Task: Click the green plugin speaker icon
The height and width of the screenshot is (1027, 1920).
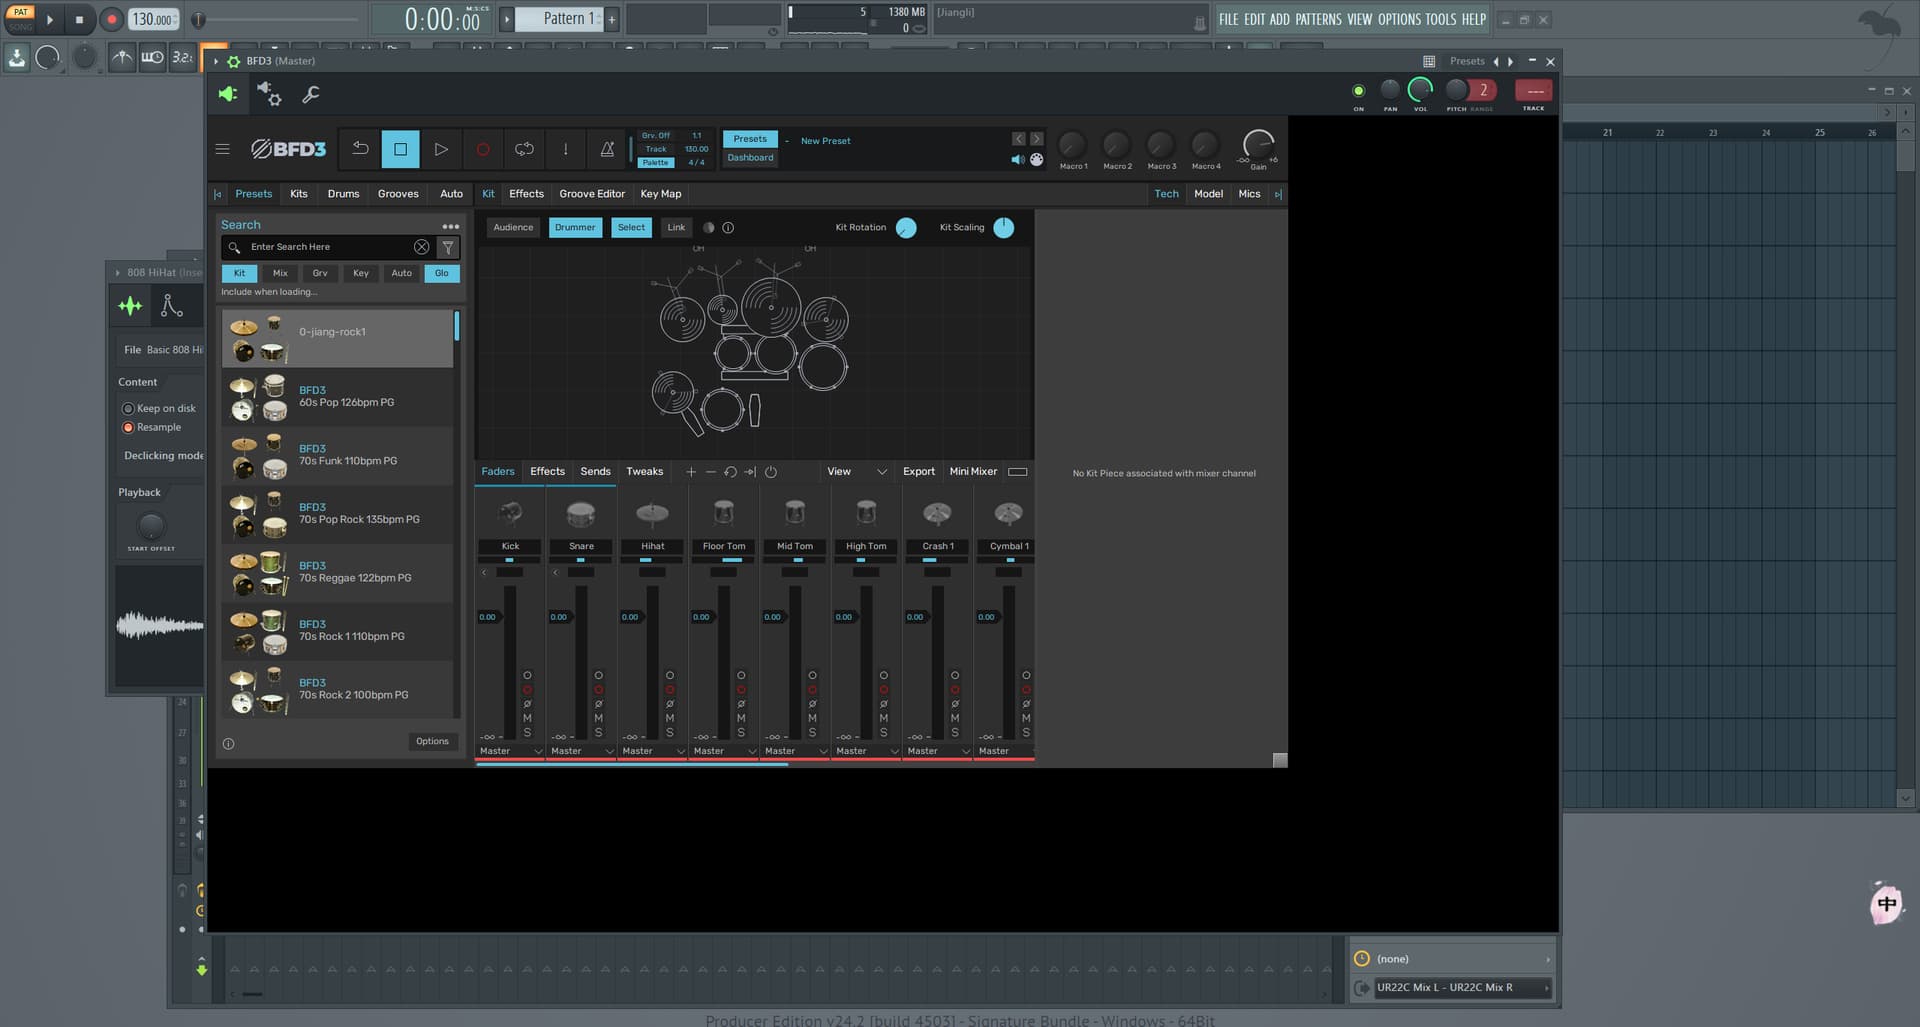Action: coord(228,94)
